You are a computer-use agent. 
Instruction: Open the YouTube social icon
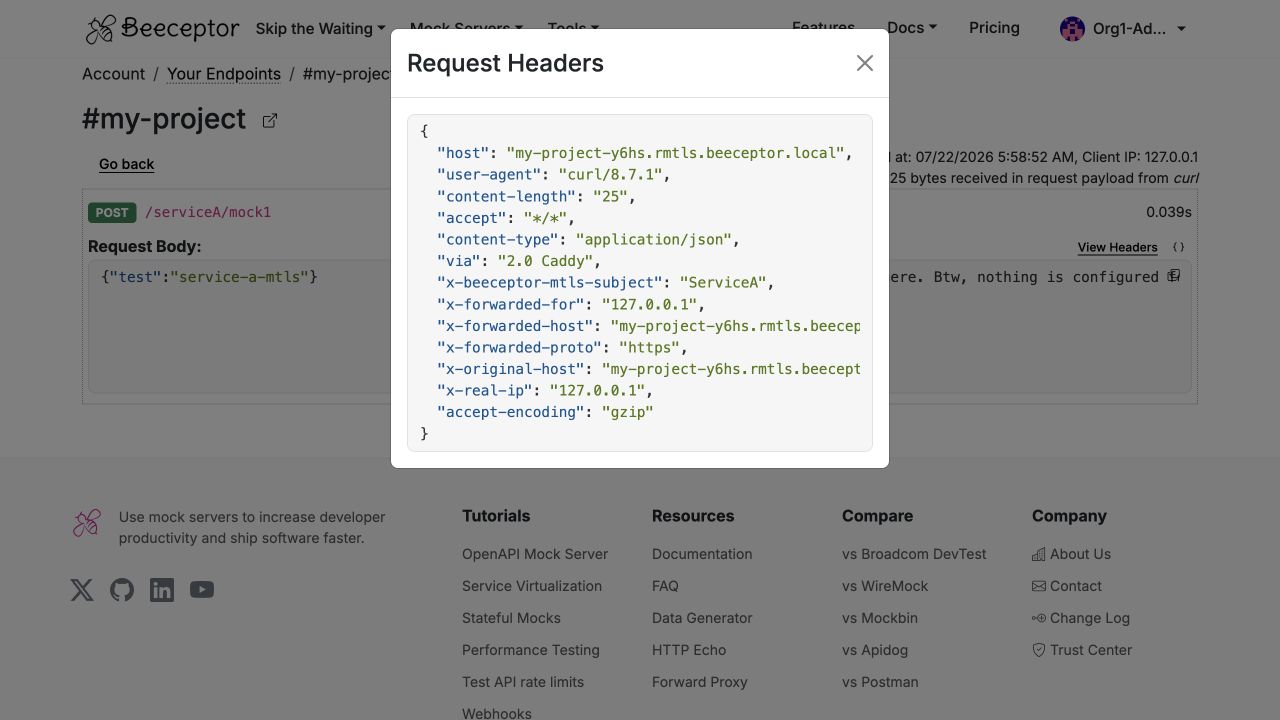[202, 590]
